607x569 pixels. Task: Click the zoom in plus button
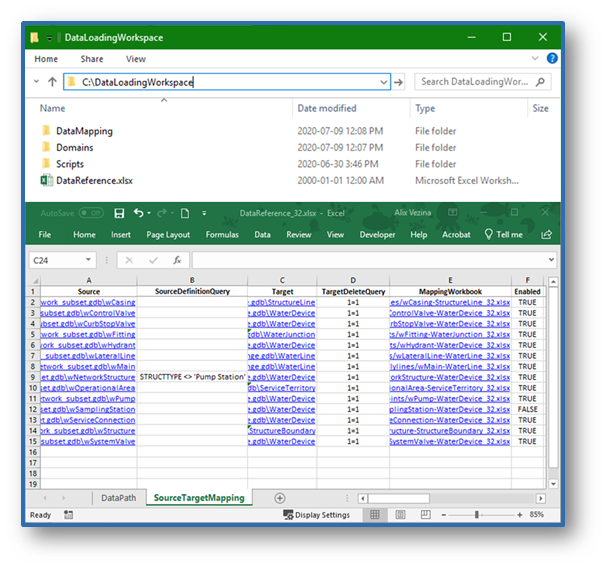point(520,515)
